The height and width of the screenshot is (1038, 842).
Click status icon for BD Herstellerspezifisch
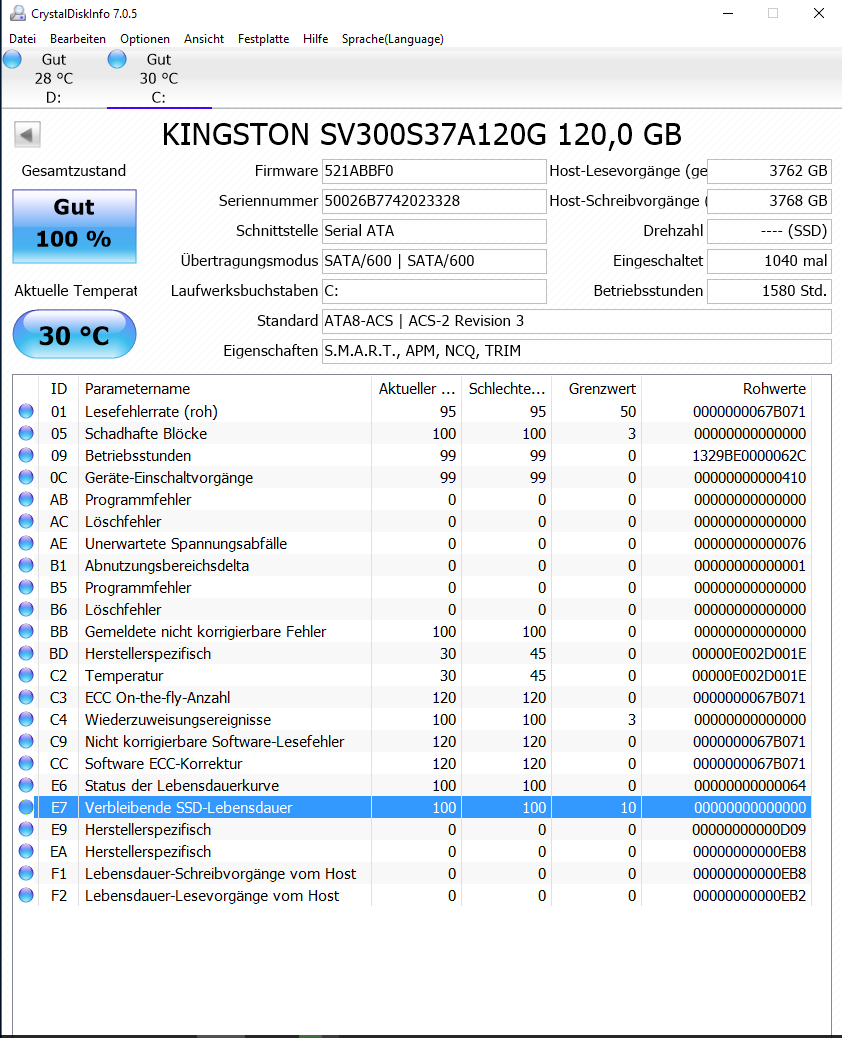tap(26, 653)
